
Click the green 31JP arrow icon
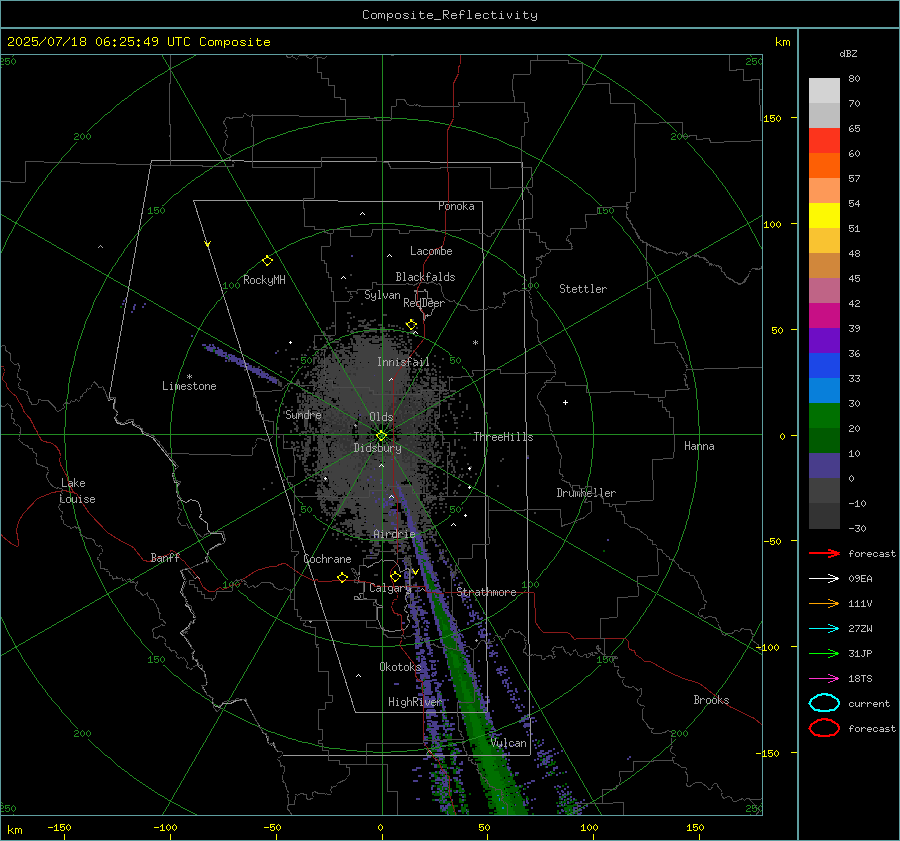point(824,653)
